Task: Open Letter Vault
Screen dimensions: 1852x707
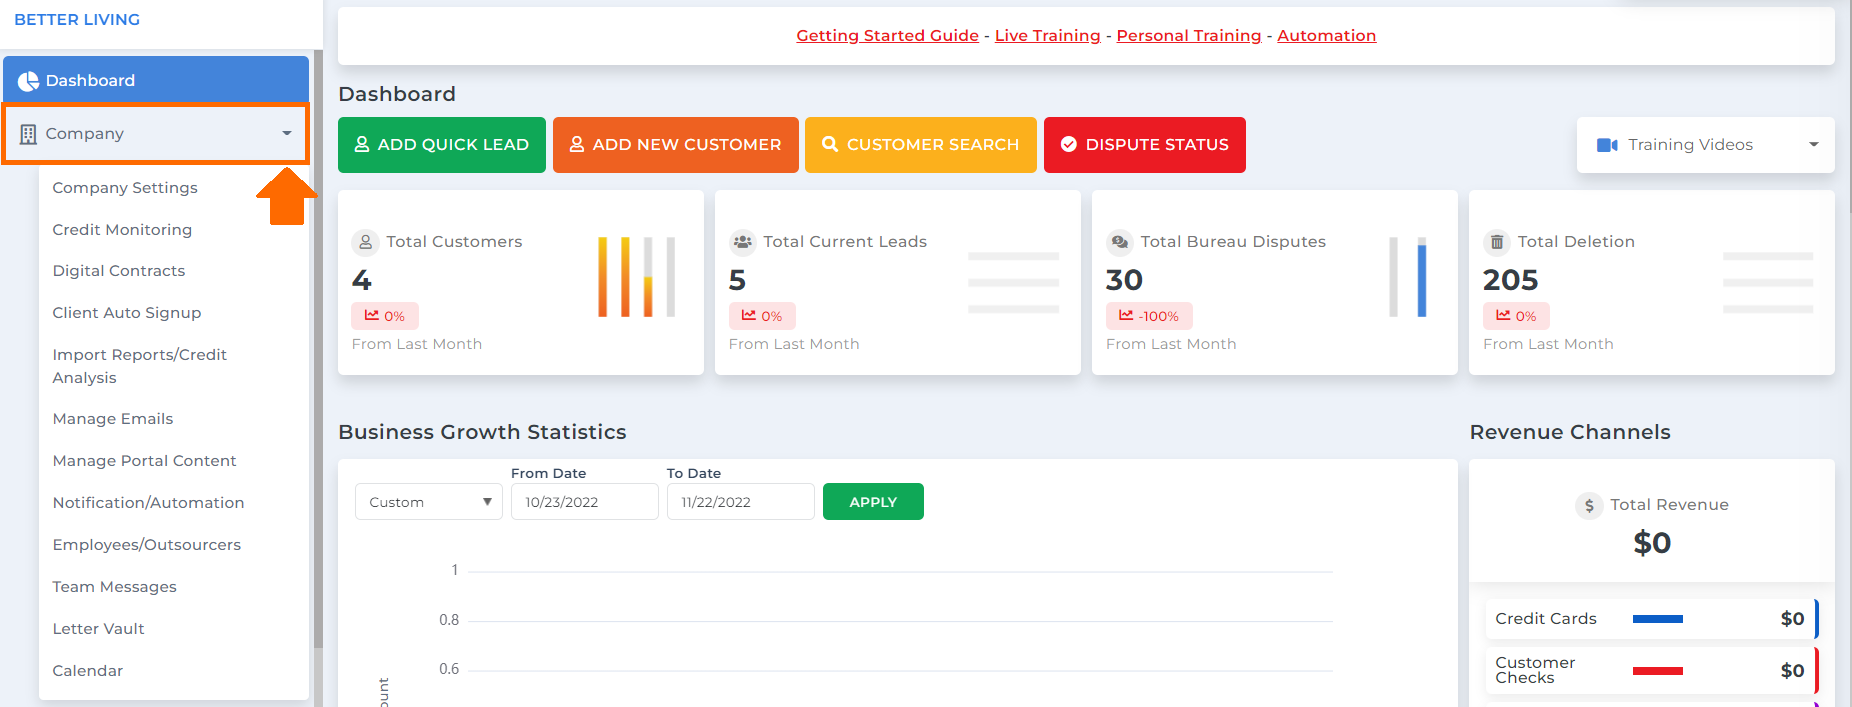Action: tap(98, 629)
